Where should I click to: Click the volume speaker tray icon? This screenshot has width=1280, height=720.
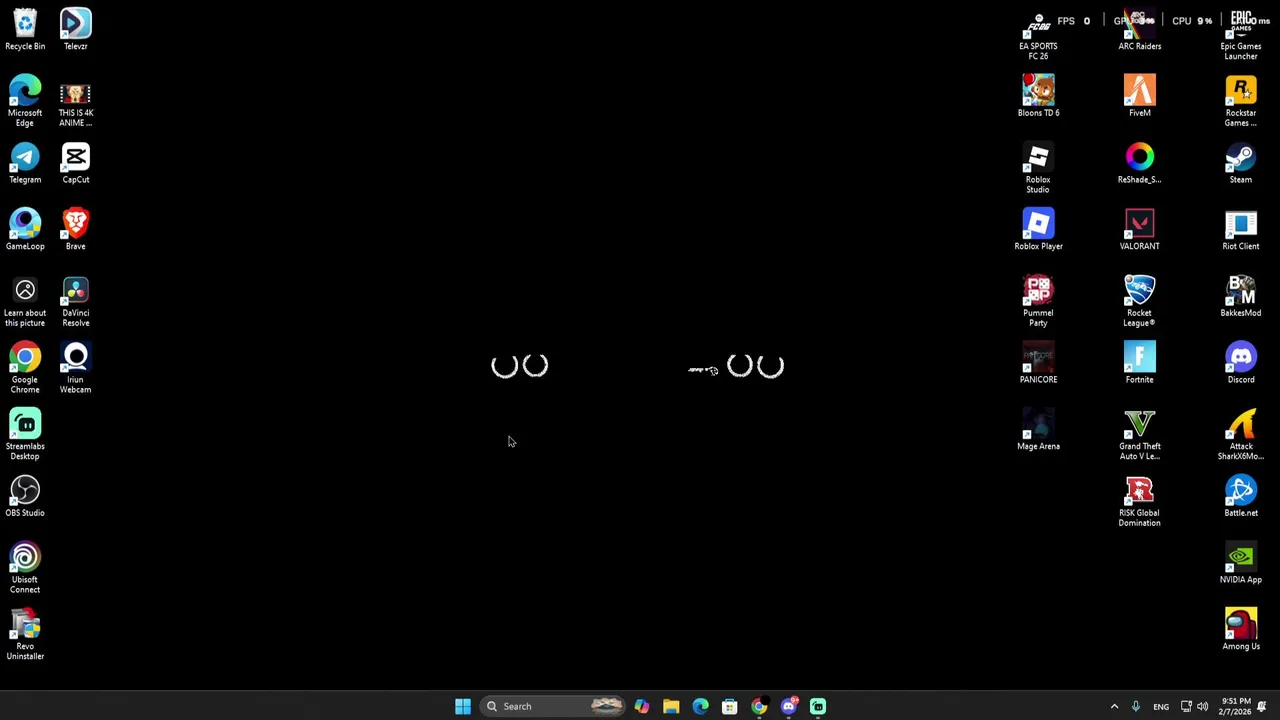(1202, 706)
